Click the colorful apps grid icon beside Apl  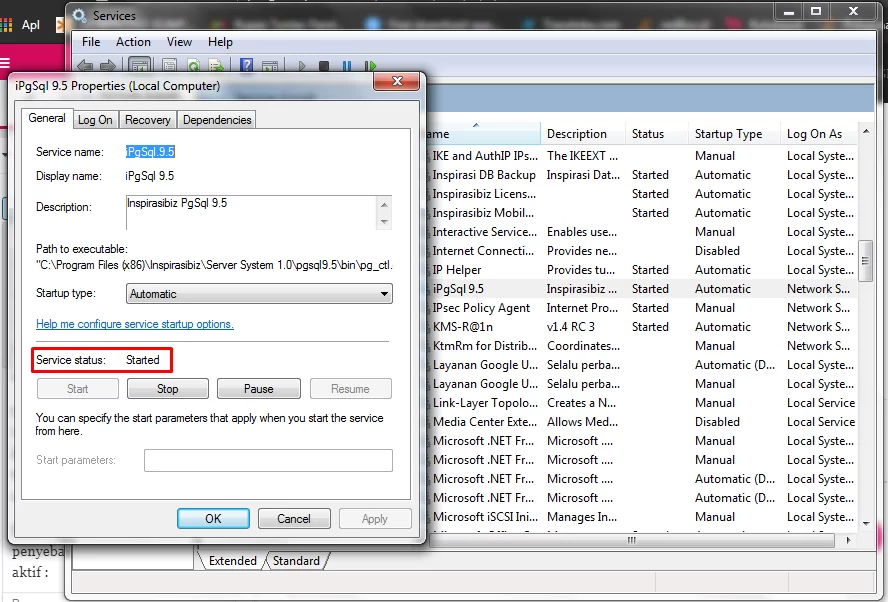6,24
